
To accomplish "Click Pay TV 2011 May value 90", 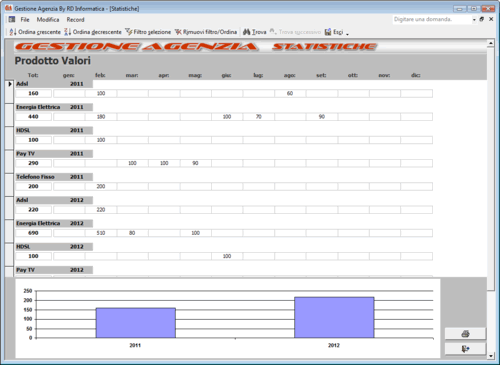I will (195, 163).
